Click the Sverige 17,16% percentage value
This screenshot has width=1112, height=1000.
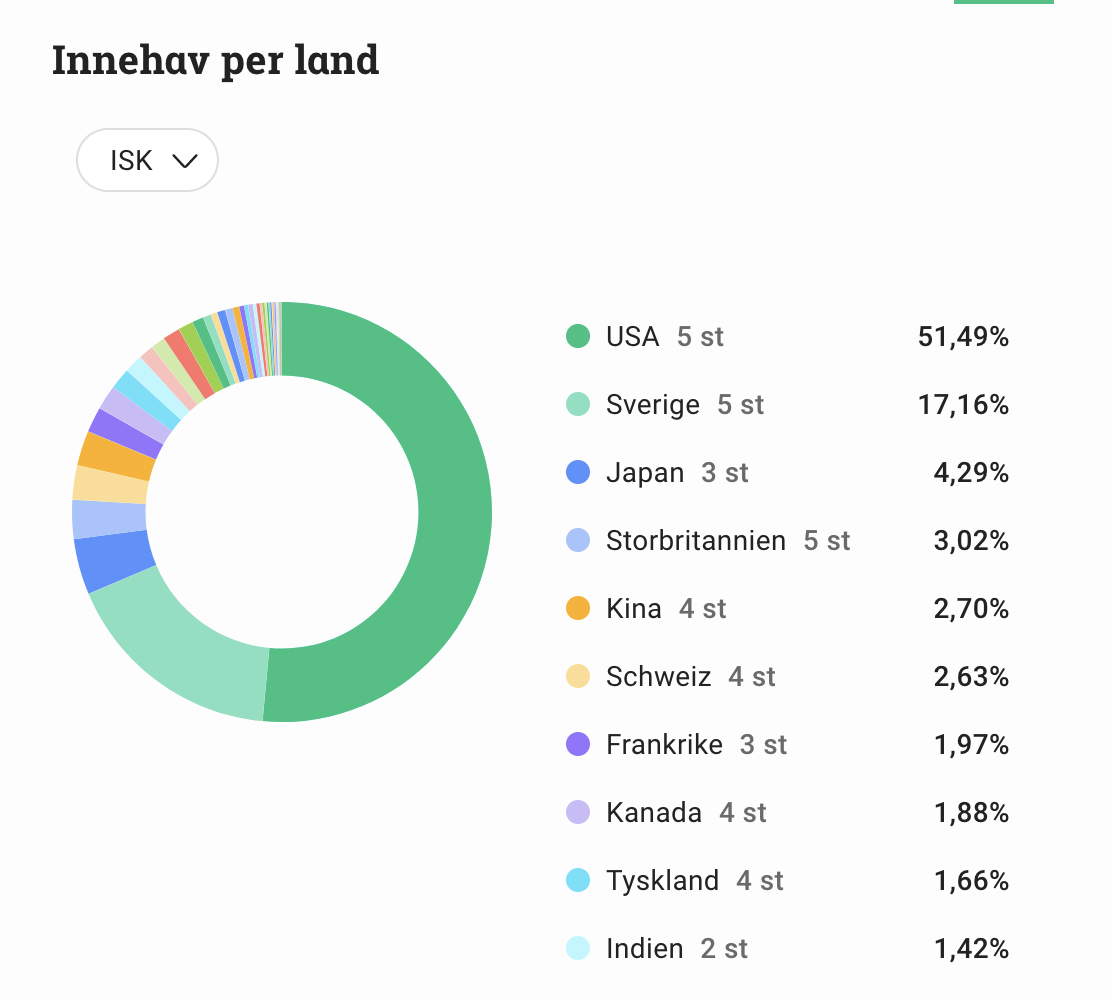coord(963,405)
